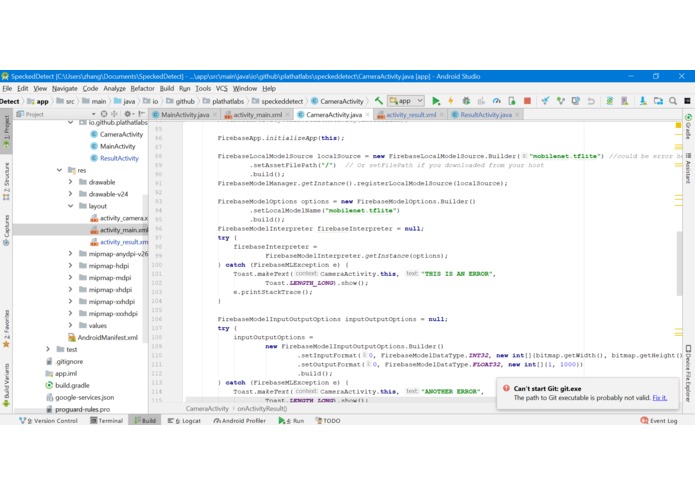This screenshot has width=695, height=494.
Task: Open Project panel settings gear
Action: (x=128, y=114)
